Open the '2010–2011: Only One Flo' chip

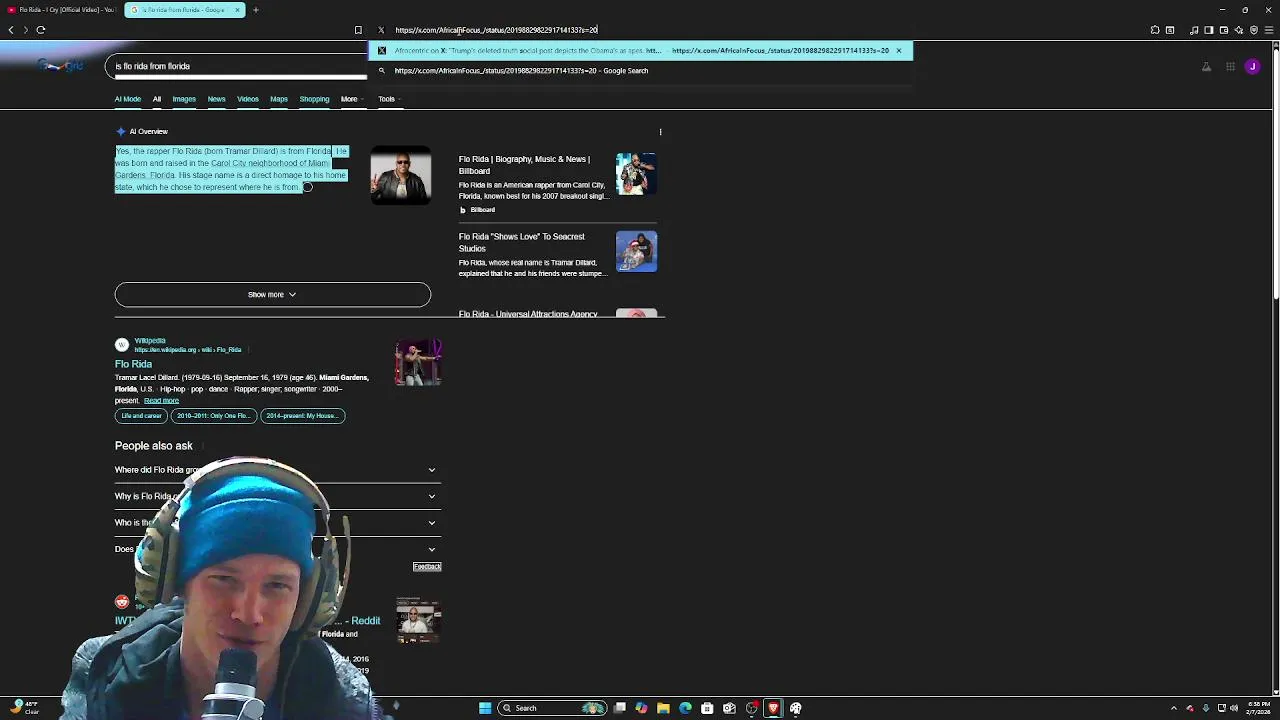tap(213, 416)
